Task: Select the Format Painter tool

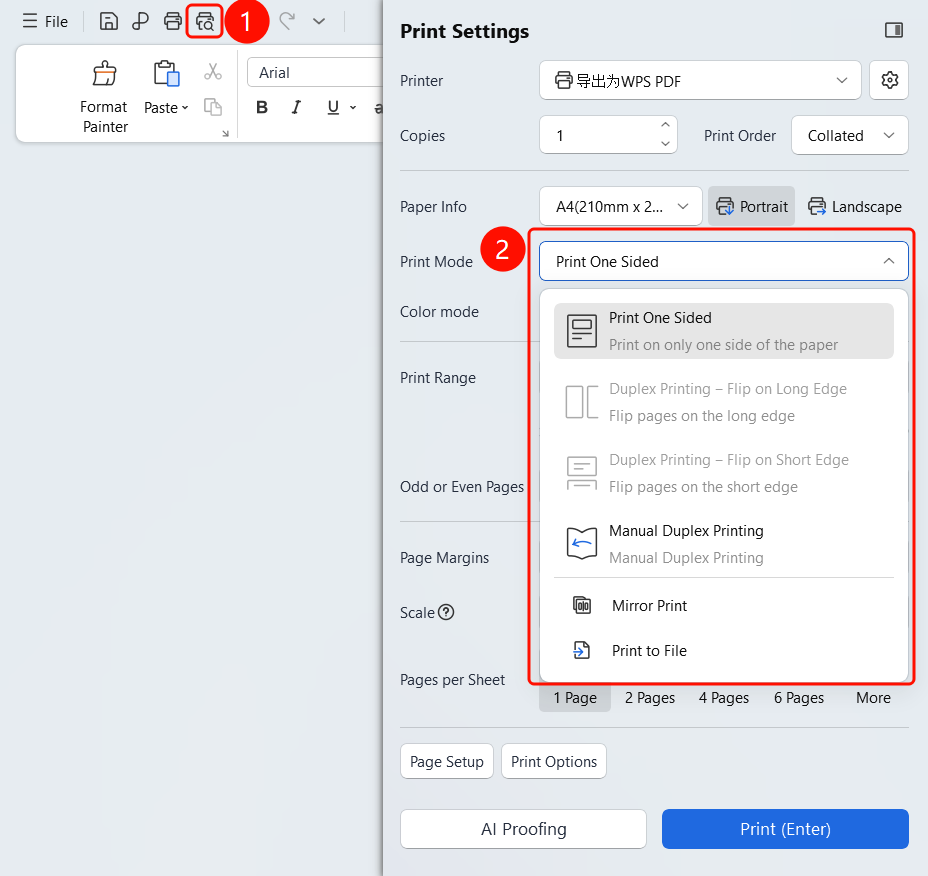Action: (105, 97)
